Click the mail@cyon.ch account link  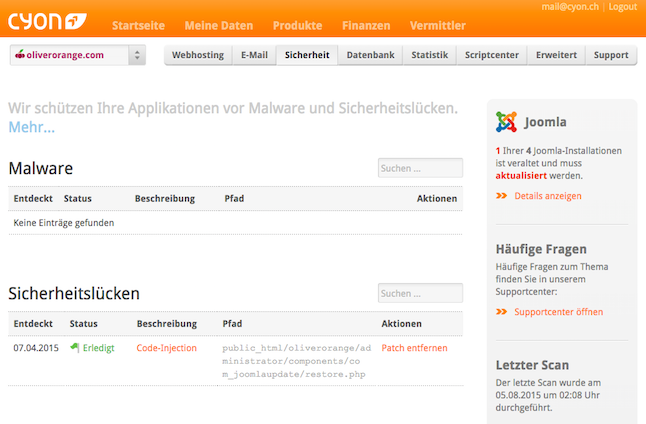(x=570, y=7)
